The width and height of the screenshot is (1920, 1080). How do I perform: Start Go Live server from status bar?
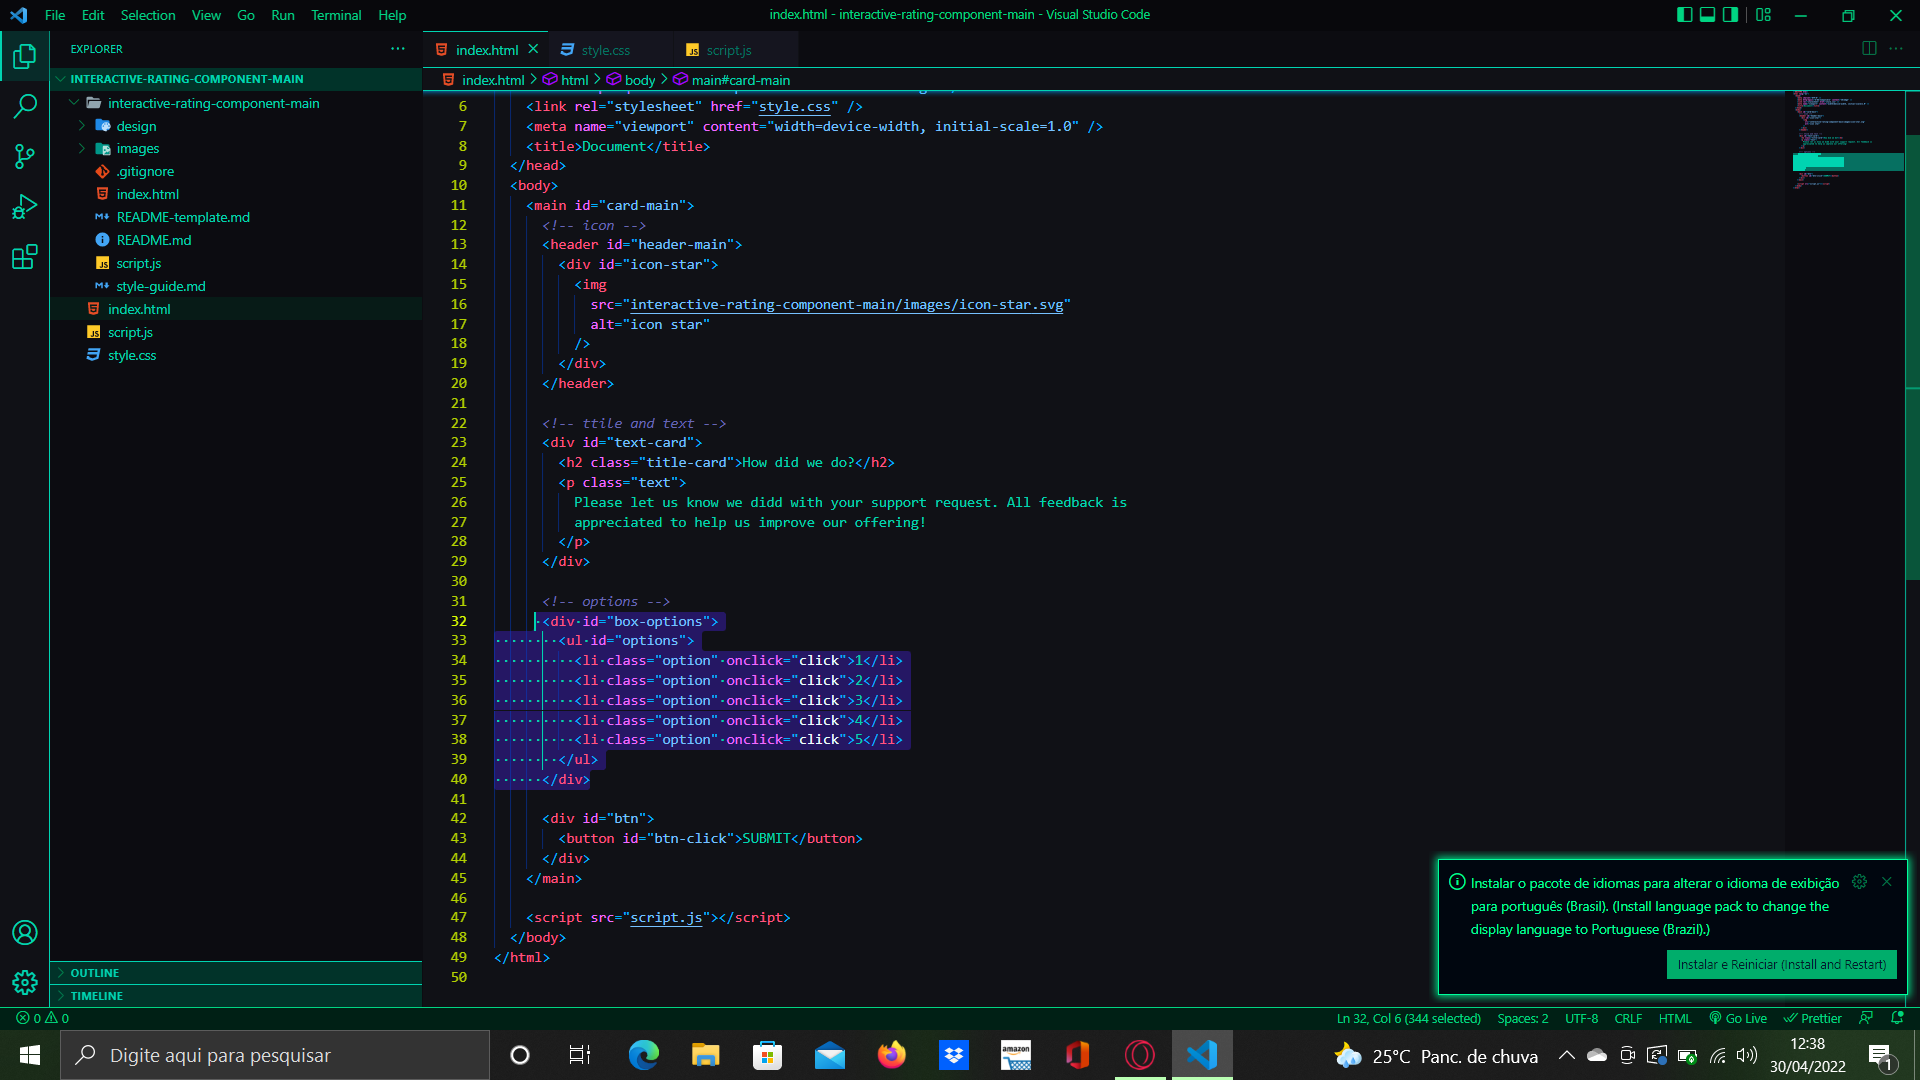point(1738,1018)
